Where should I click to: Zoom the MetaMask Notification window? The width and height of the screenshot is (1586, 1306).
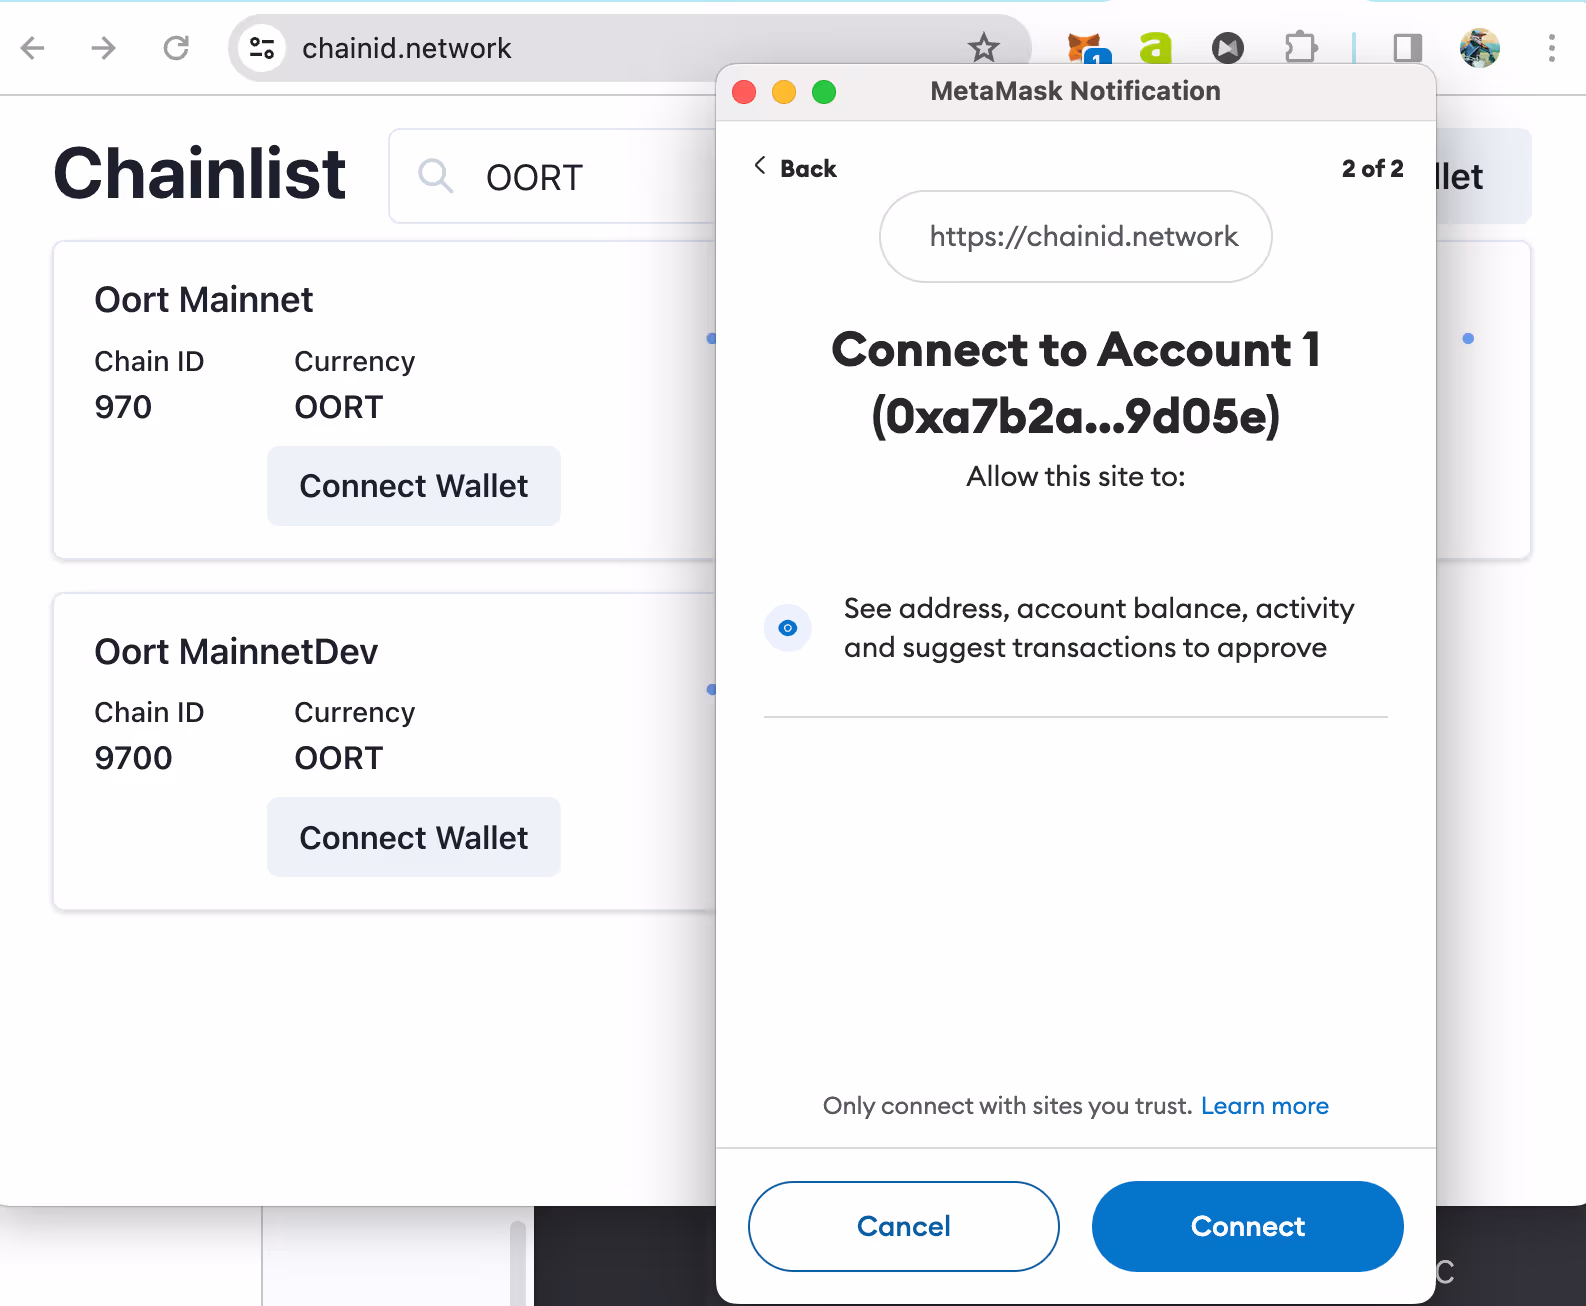click(824, 92)
